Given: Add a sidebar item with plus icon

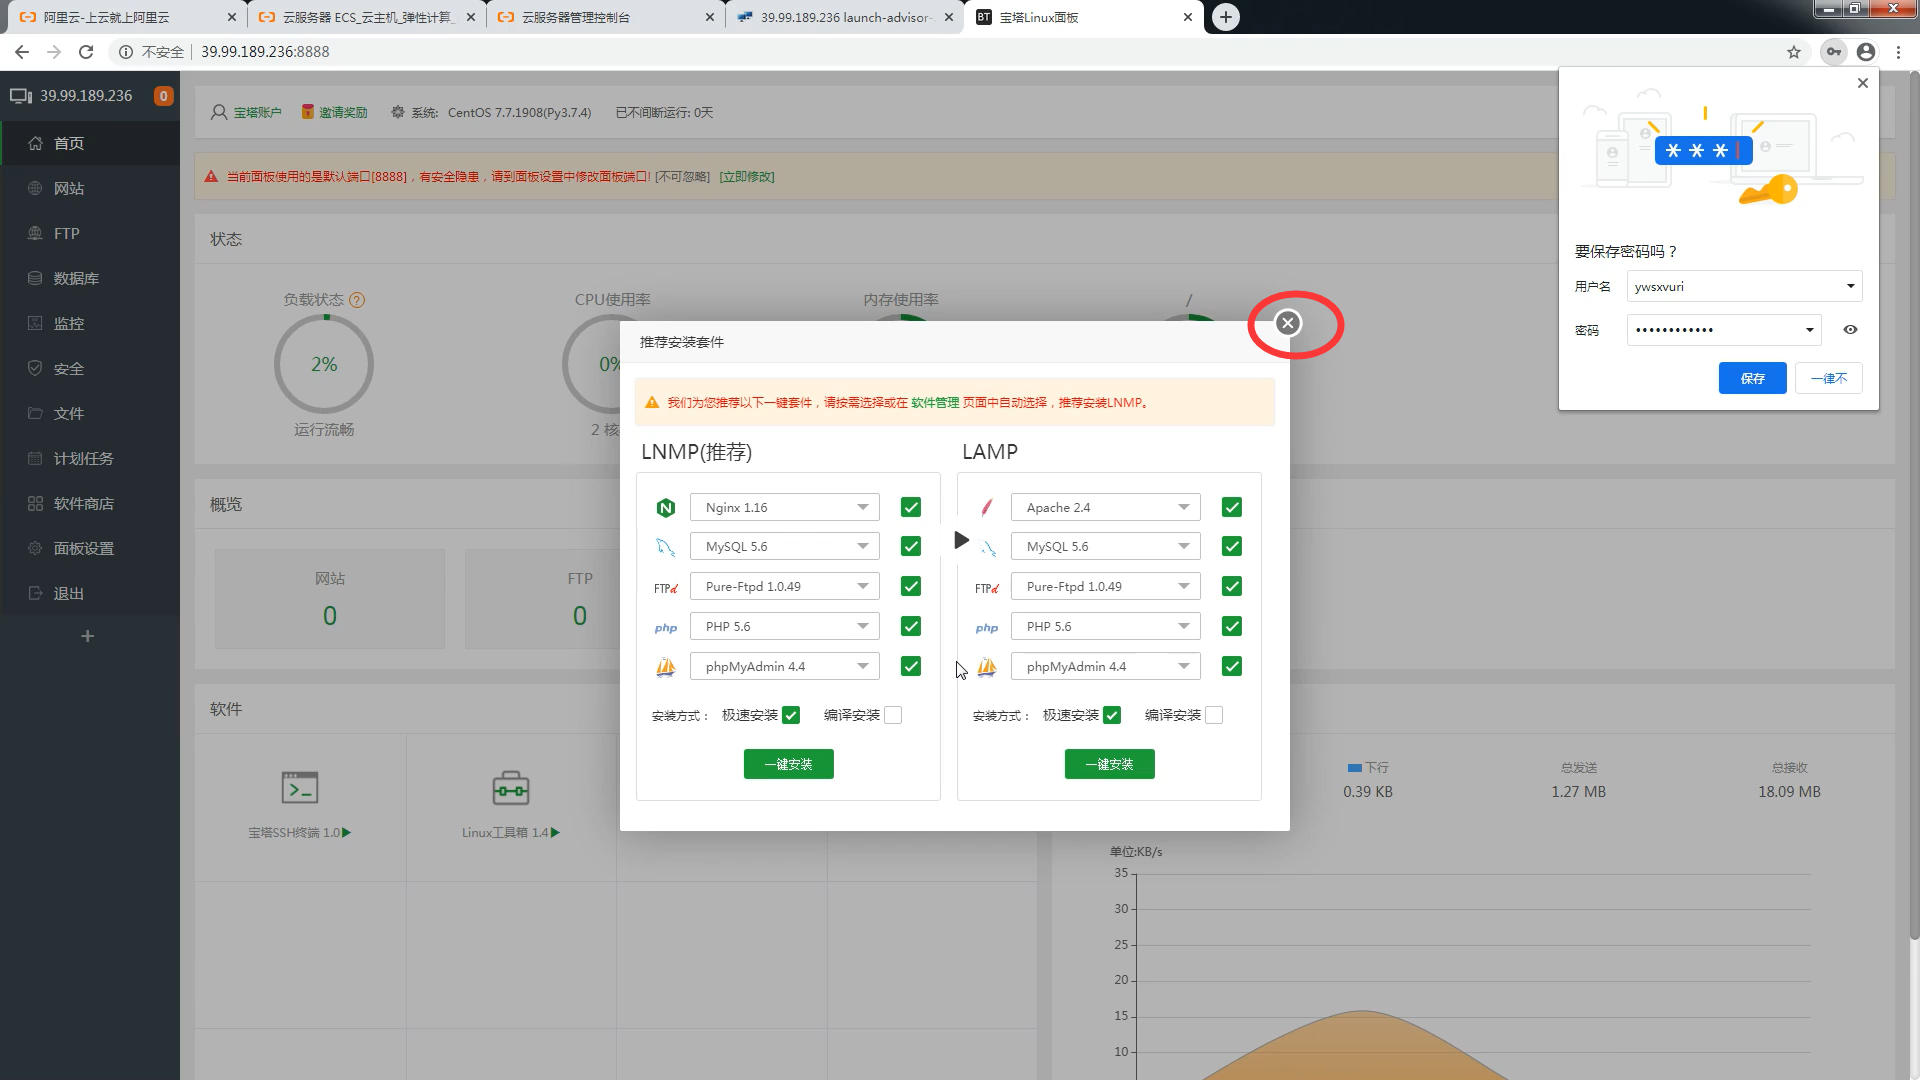Looking at the screenshot, I should coord(88,636).
